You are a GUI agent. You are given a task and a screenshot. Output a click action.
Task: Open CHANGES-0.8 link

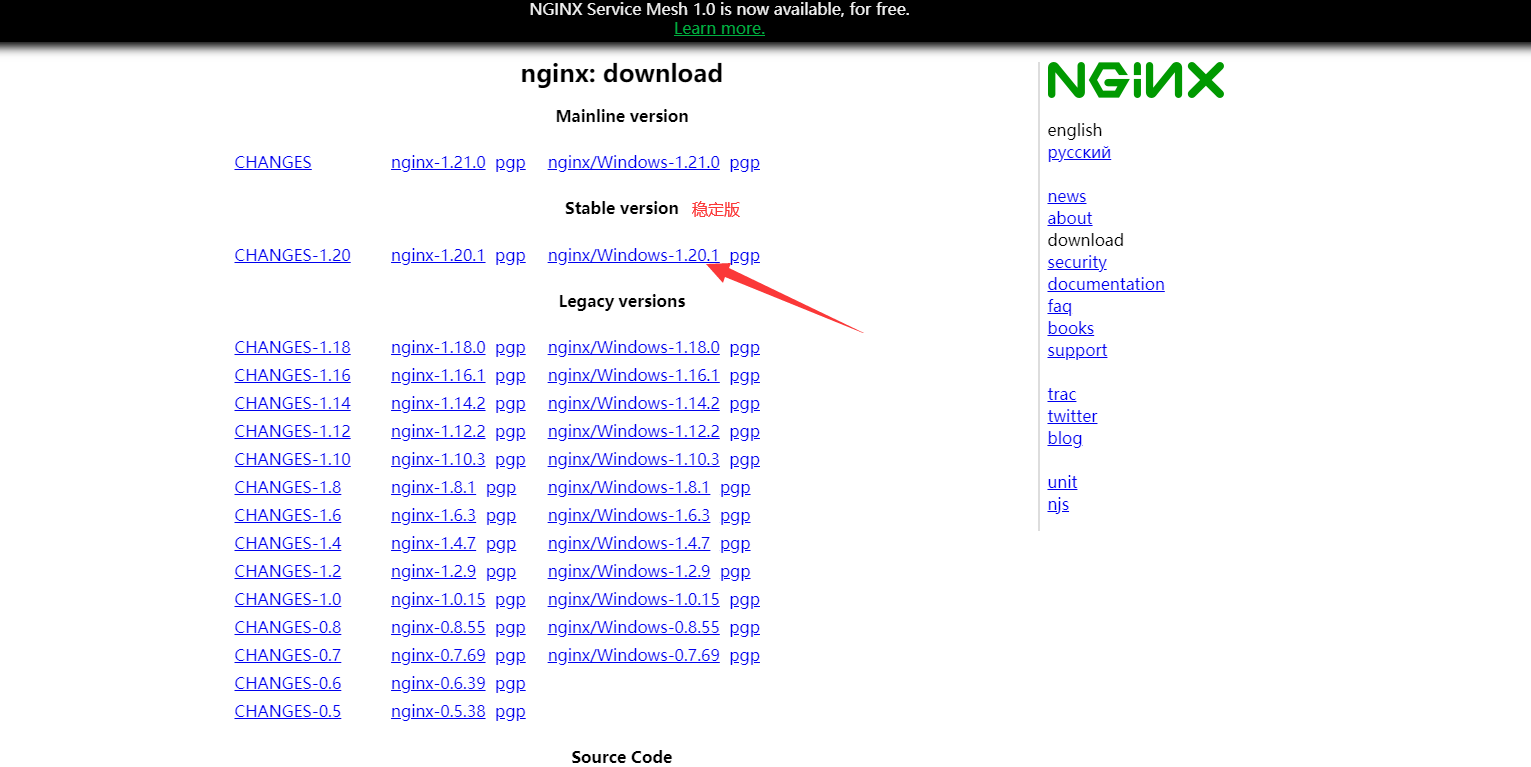(x=287, y=627)
